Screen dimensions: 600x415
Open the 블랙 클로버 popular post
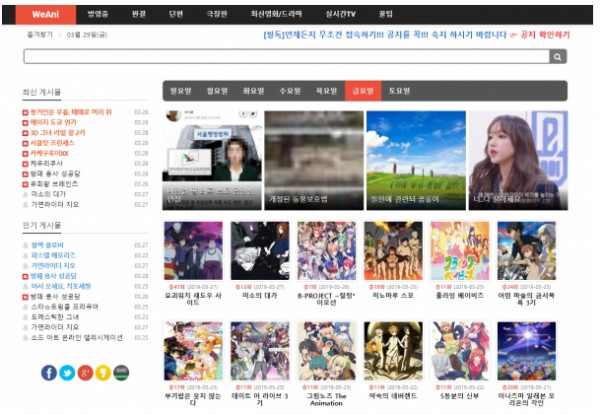[x=47, y=245]
